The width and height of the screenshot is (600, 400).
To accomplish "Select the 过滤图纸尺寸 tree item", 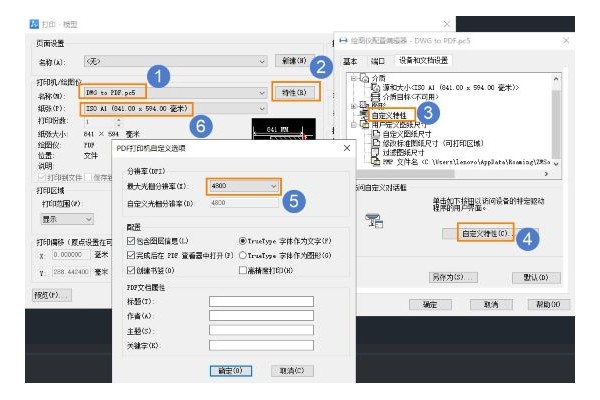I will pyautogui.click(x=403, y=152).
